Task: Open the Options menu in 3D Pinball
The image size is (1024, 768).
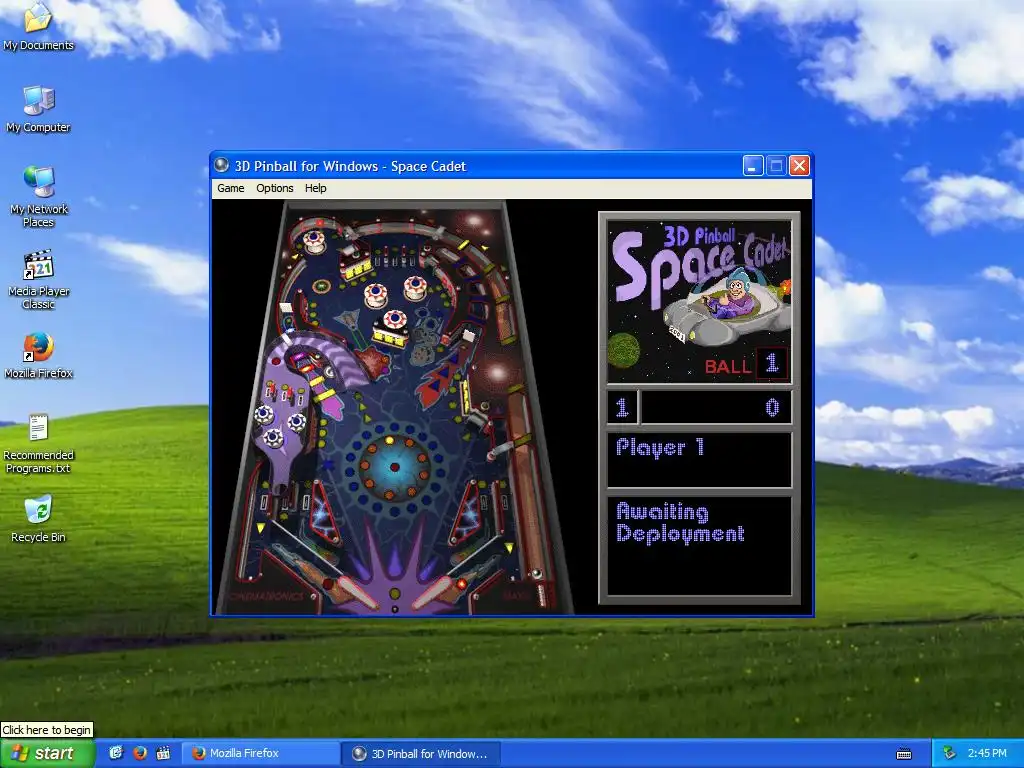Action: click(274, 188)
